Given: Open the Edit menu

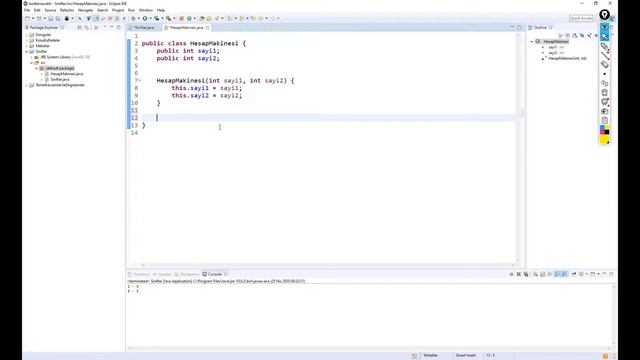Looking at the screenshot, I should click(x=37, y=10).
